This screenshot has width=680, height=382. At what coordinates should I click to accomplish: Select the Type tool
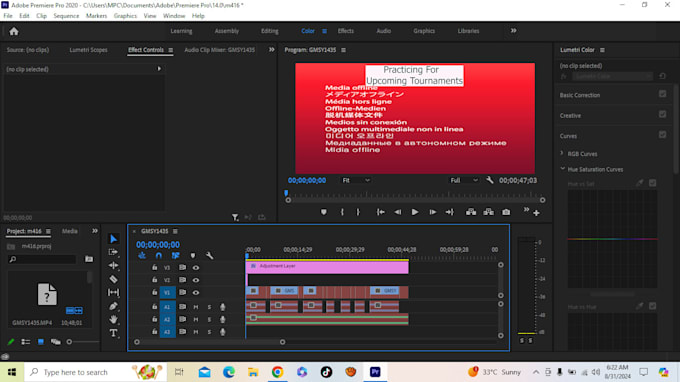(x=113, y=333)
